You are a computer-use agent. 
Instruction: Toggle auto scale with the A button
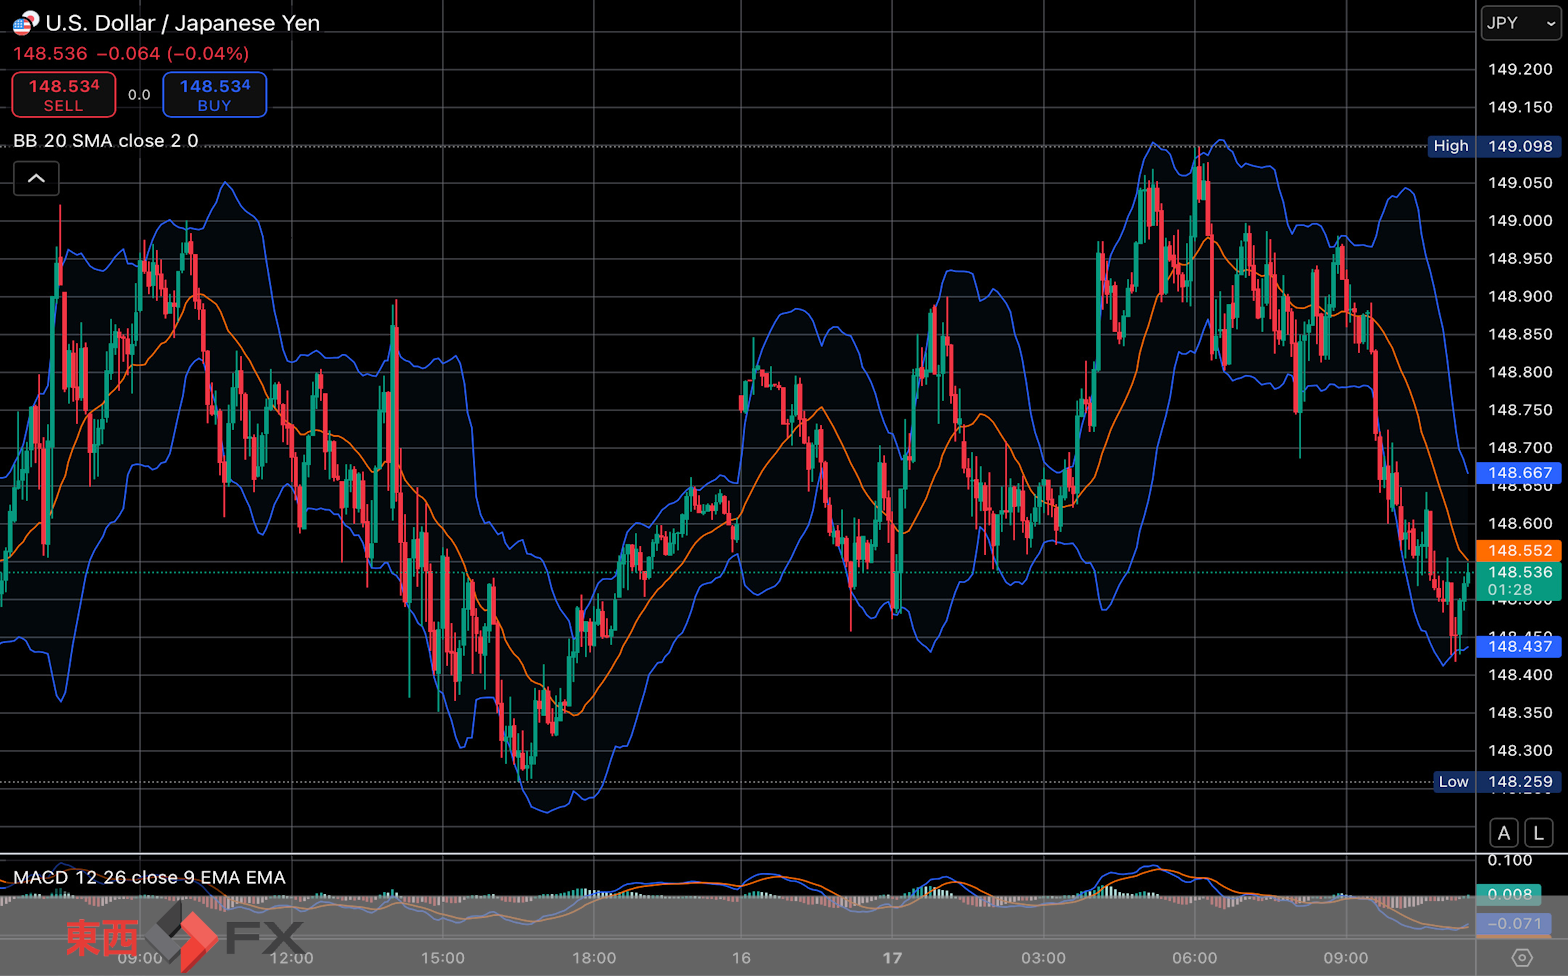coord(1504,832)
